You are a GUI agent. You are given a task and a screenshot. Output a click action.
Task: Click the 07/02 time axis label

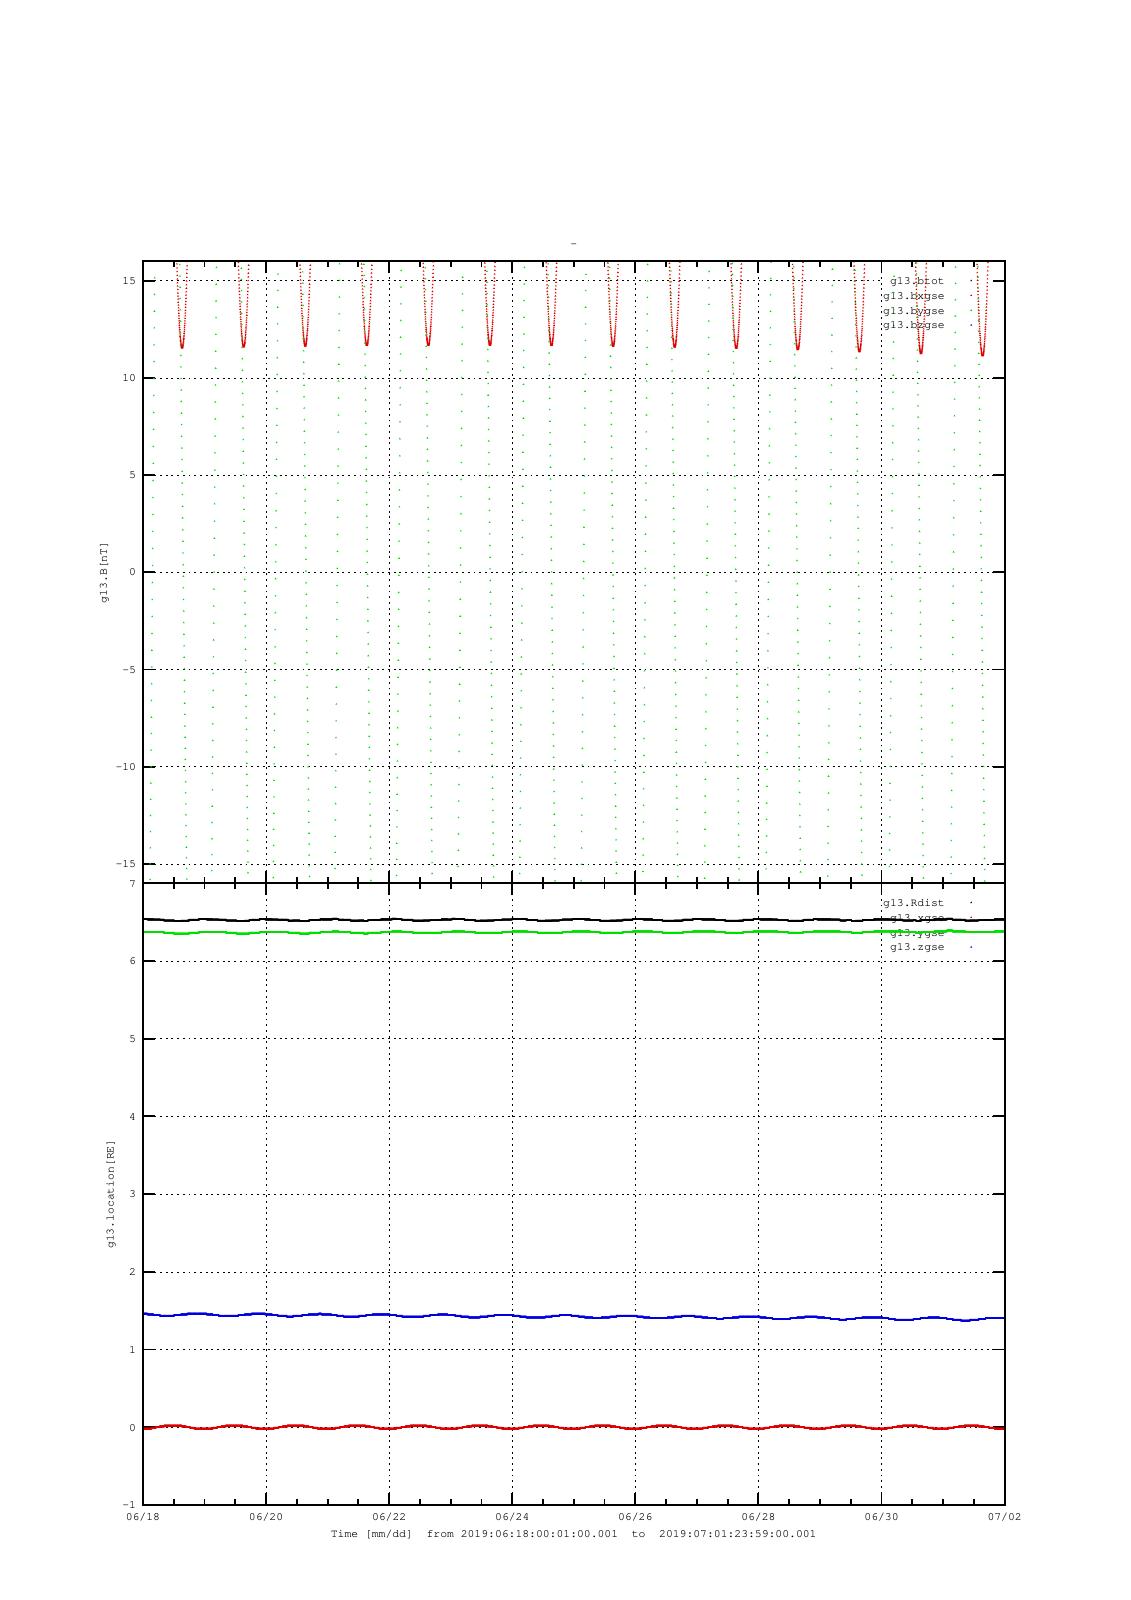(1004, 1517)
